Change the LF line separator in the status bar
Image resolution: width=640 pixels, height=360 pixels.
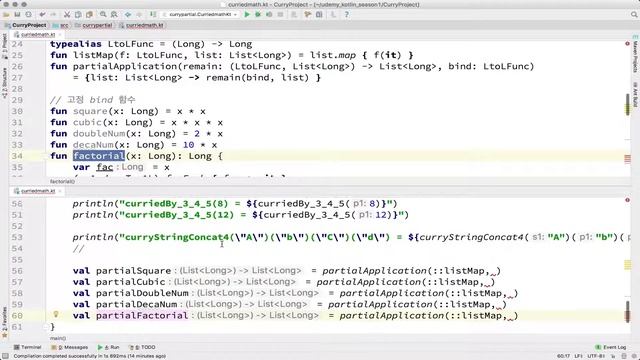coord(579,356)
